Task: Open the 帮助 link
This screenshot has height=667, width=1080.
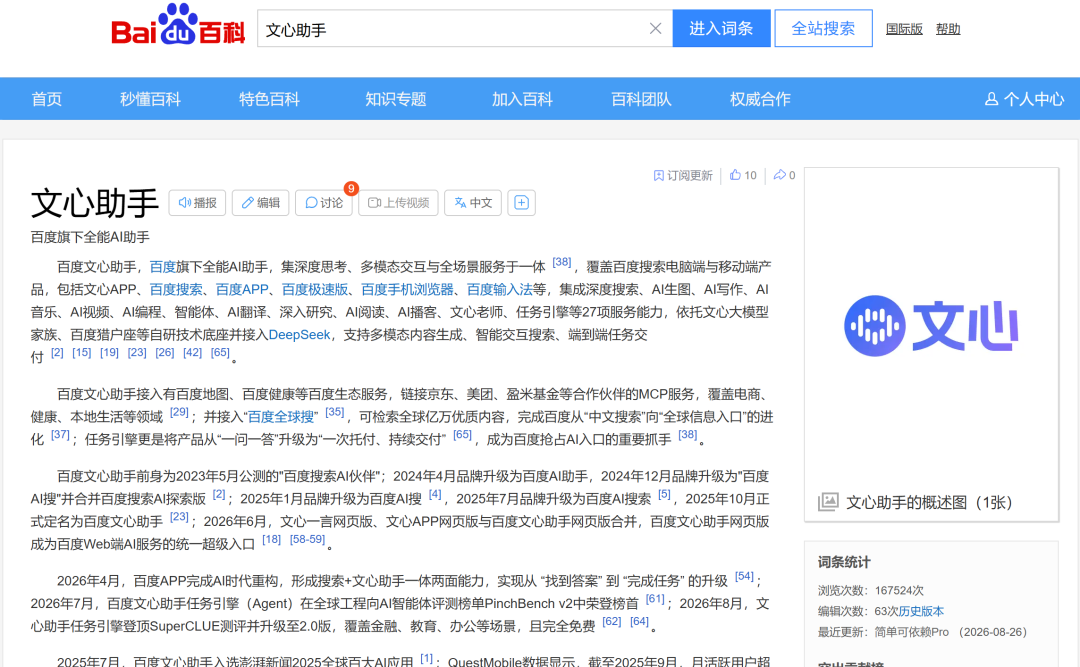Action: (x=948, y=29)
